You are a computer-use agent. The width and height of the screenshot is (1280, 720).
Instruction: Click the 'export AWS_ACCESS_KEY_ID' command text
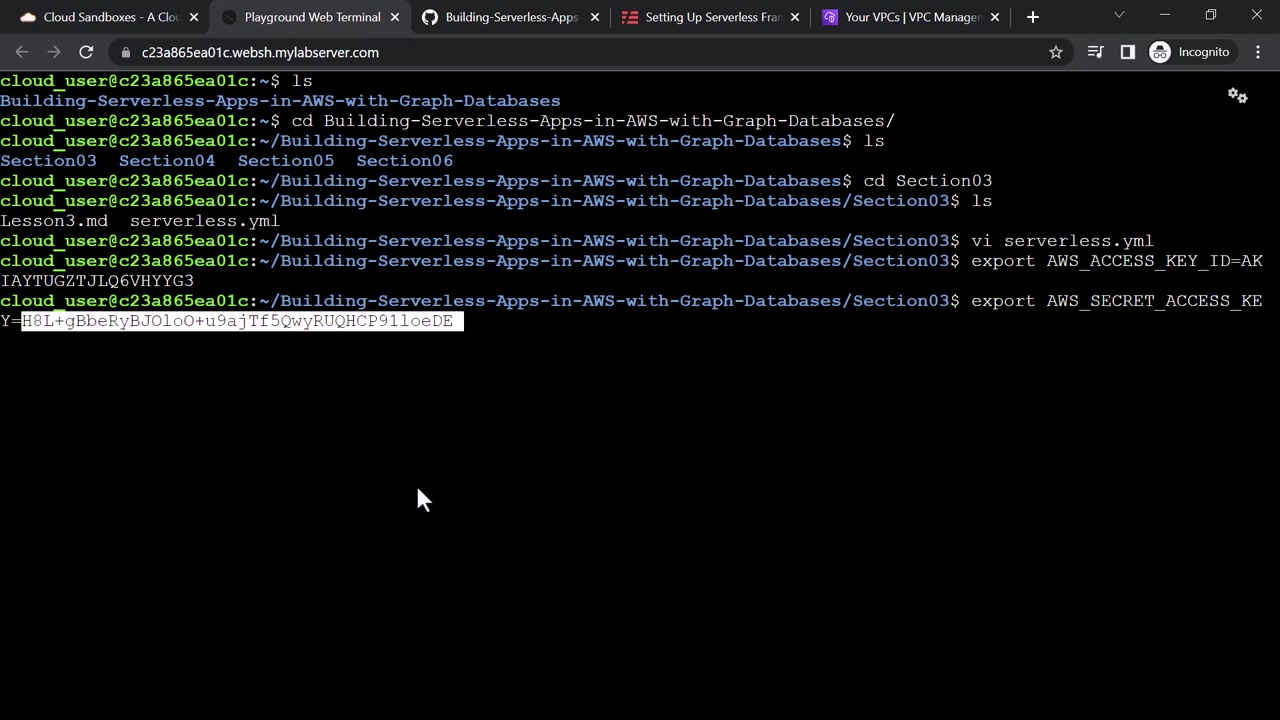1101,261
